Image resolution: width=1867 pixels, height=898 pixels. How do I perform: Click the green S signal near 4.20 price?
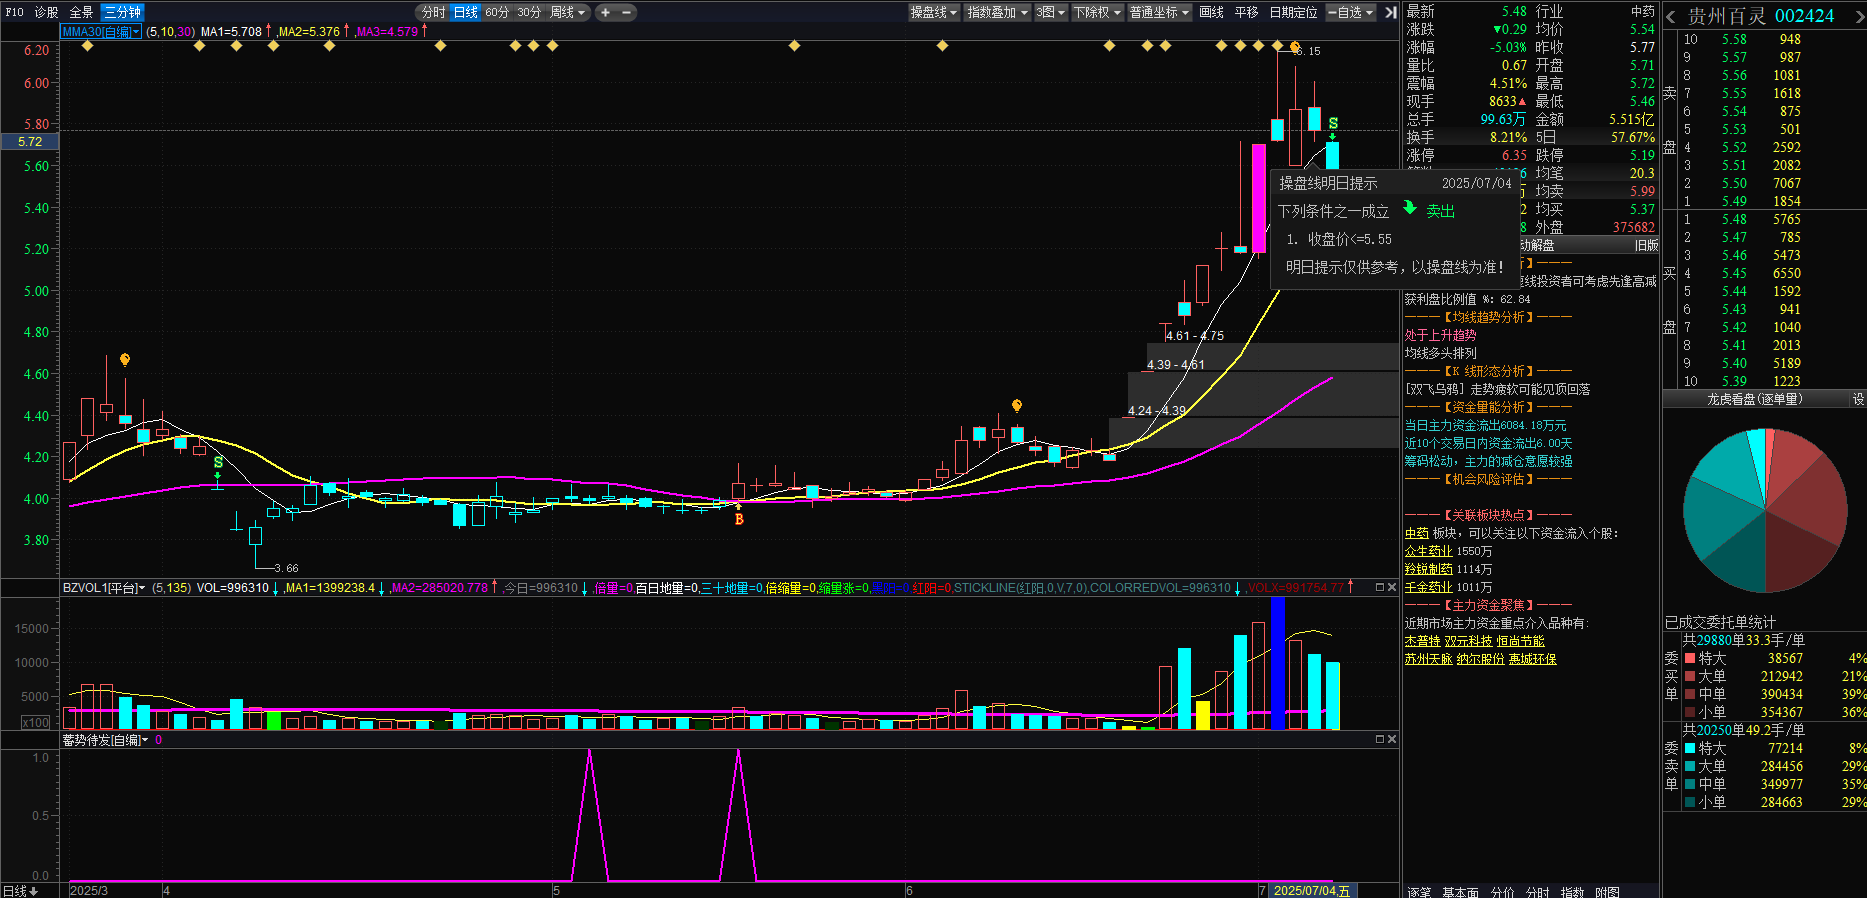coord(218,463)
